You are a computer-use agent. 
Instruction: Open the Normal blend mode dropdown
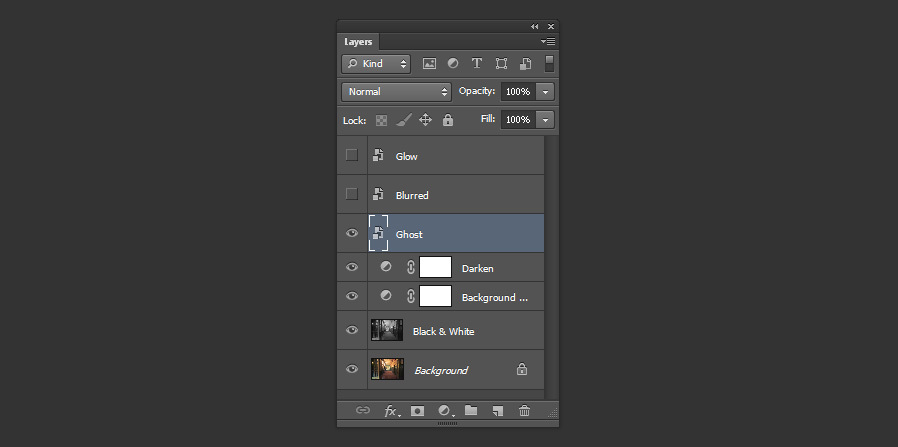[396, 92]
